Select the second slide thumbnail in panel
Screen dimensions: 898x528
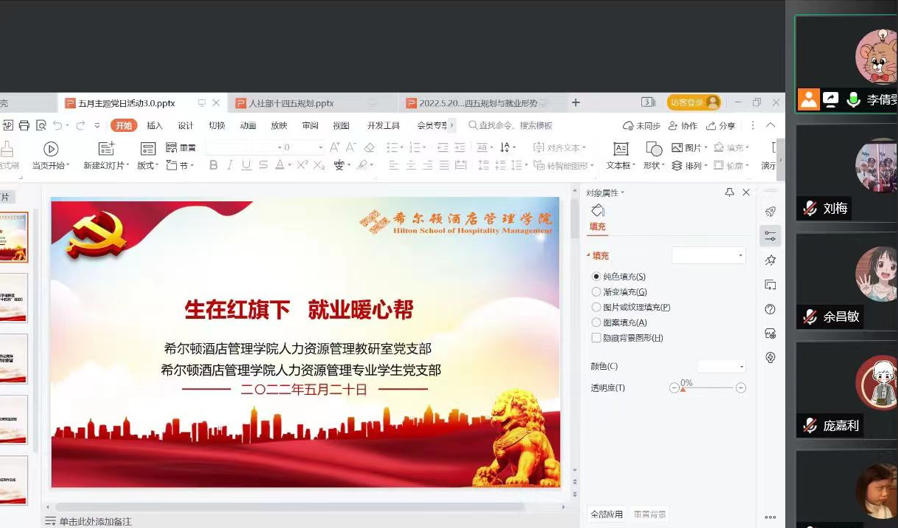(13, 297)
